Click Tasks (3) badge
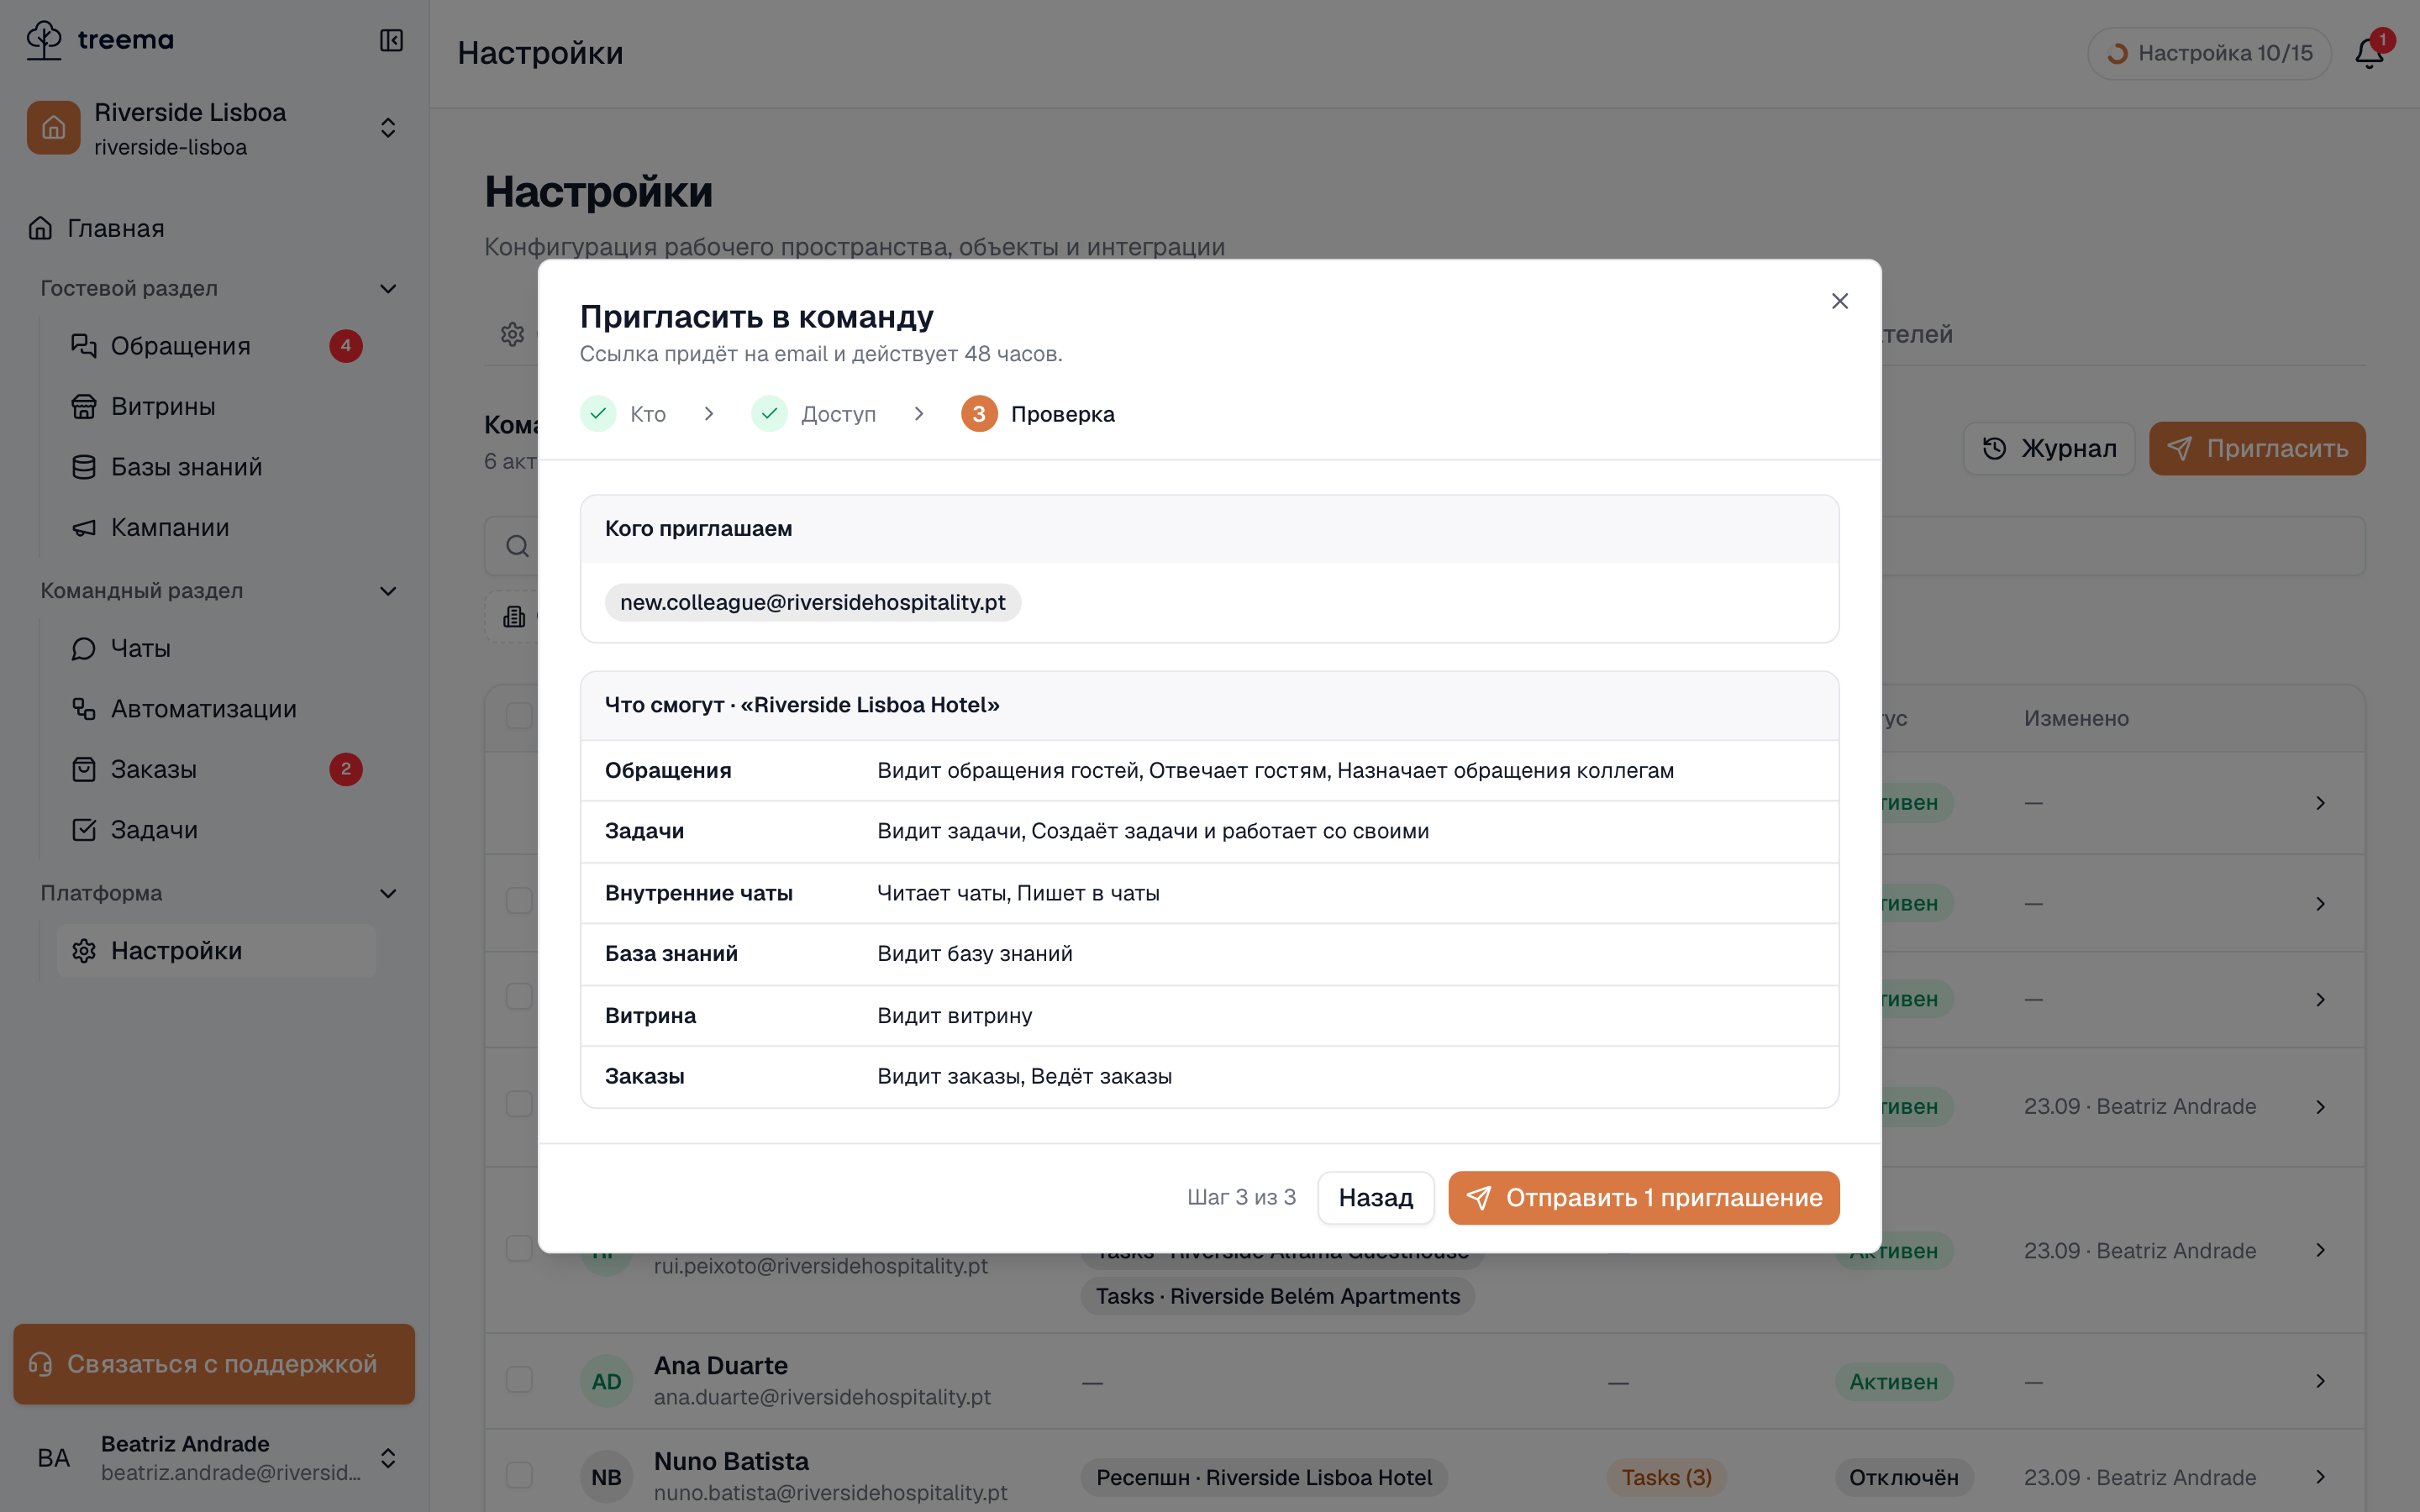2420x1512 pixels. pos(1666,1477)
